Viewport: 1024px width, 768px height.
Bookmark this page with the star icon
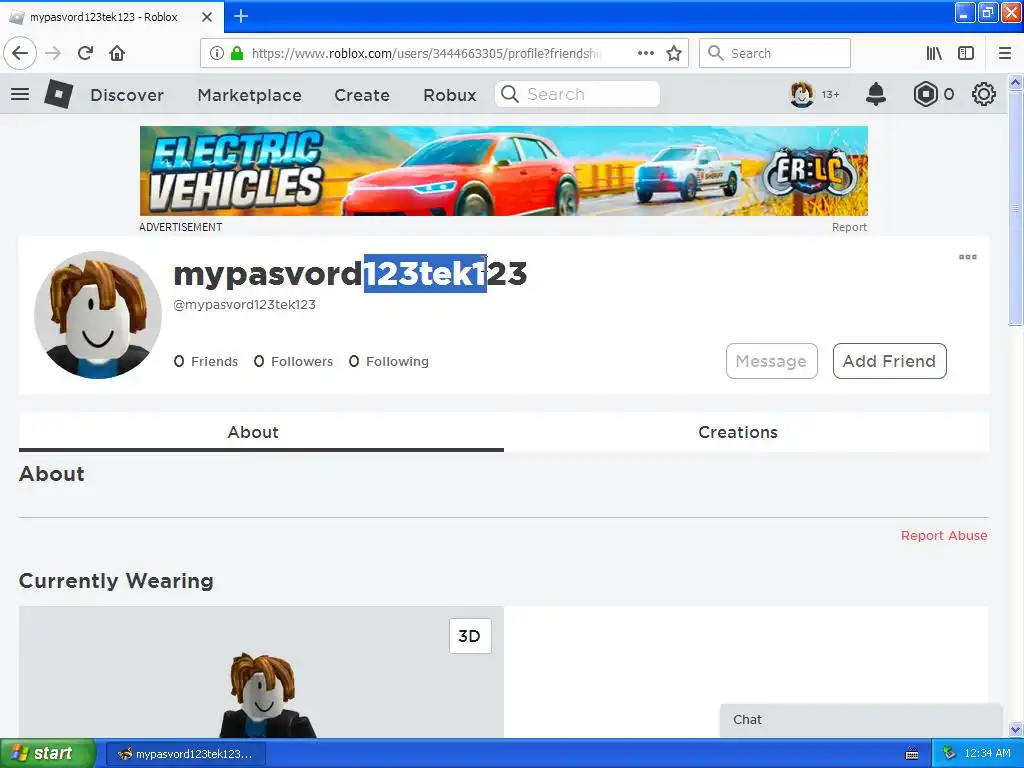(x=674, y=53)
